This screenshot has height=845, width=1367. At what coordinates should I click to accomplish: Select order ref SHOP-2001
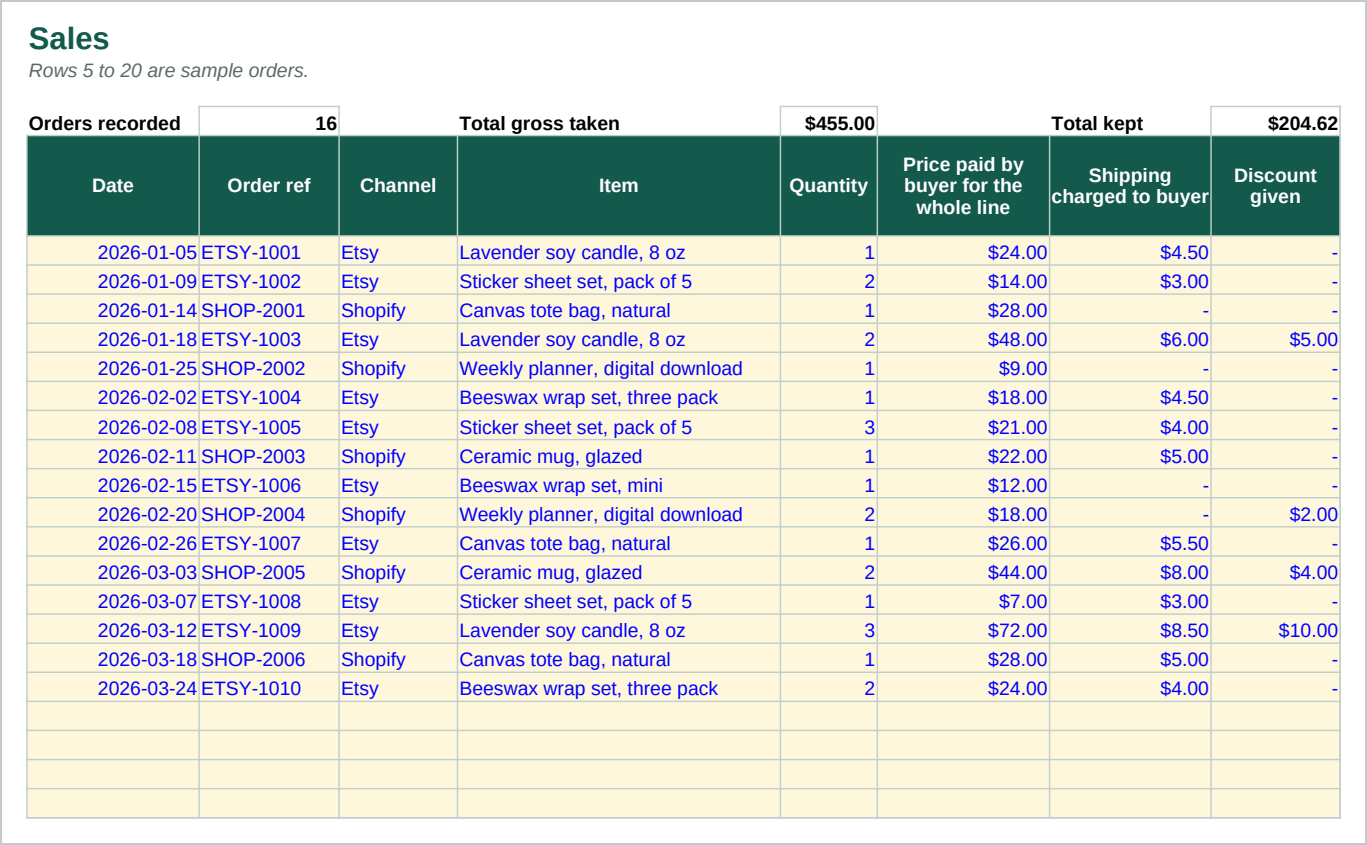coord(269,310)
